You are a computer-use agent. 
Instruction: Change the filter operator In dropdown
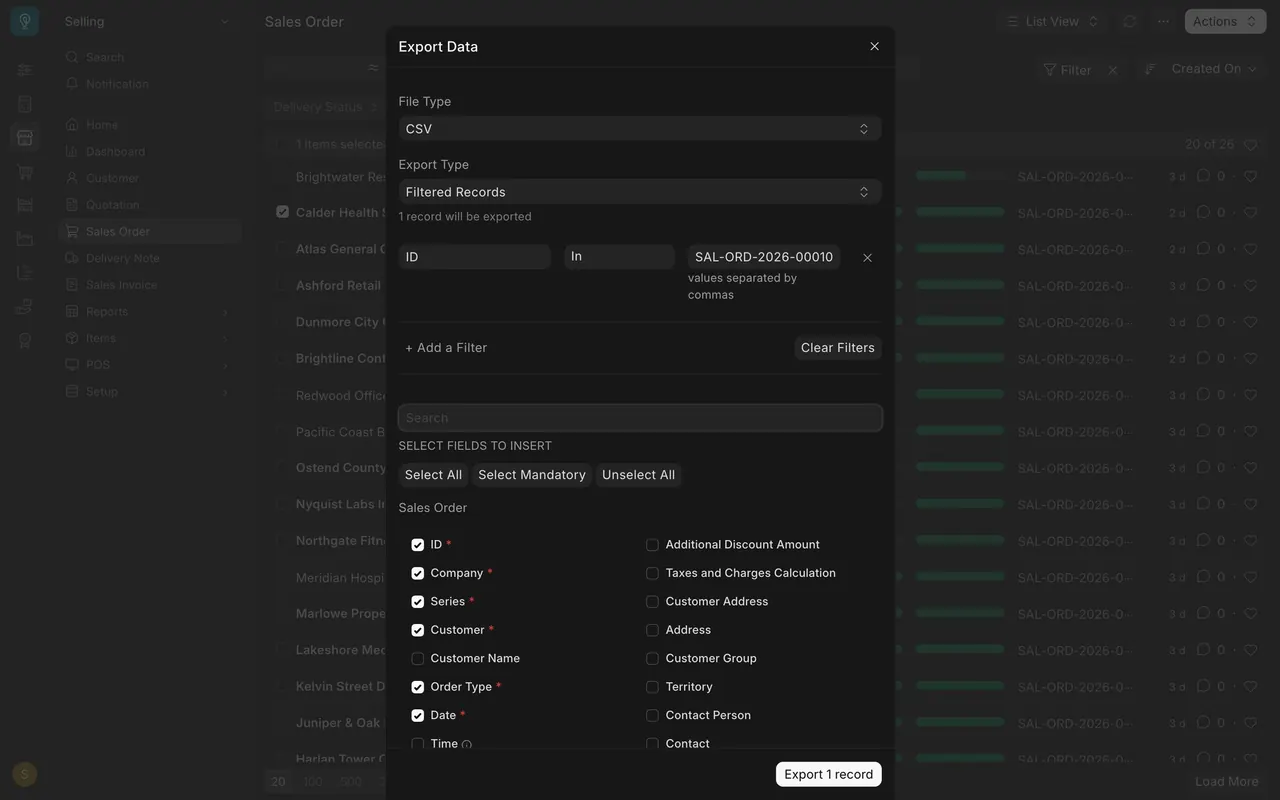point(620,257)
